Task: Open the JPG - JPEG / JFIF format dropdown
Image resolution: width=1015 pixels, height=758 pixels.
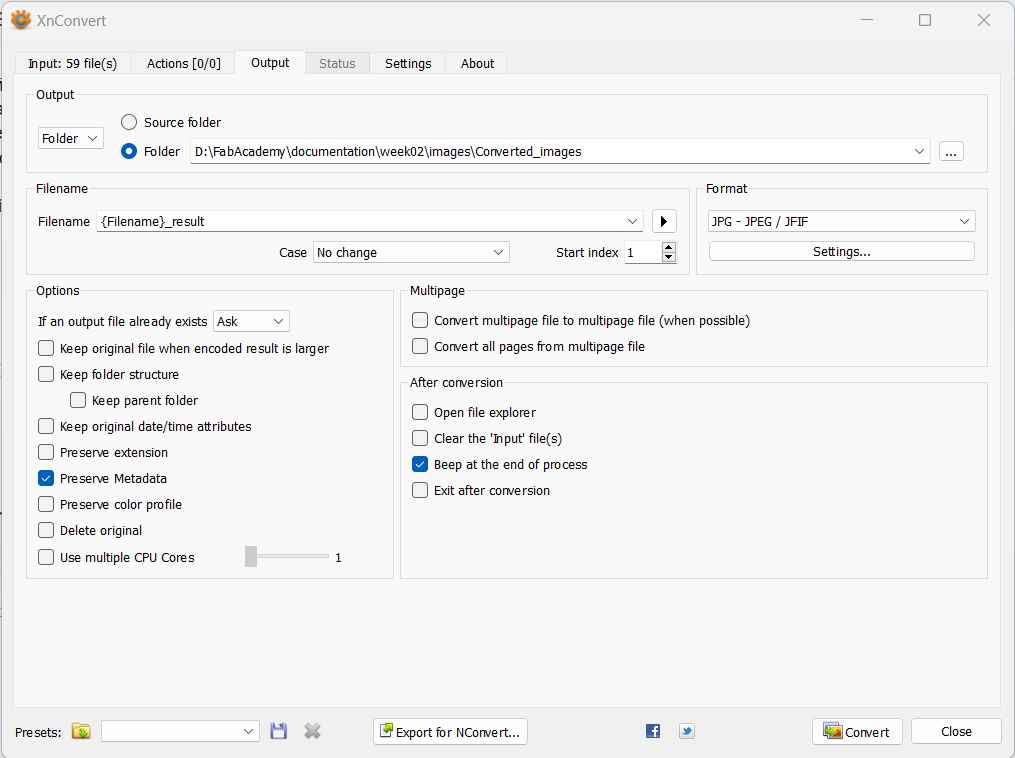Action: click(842, 221)
